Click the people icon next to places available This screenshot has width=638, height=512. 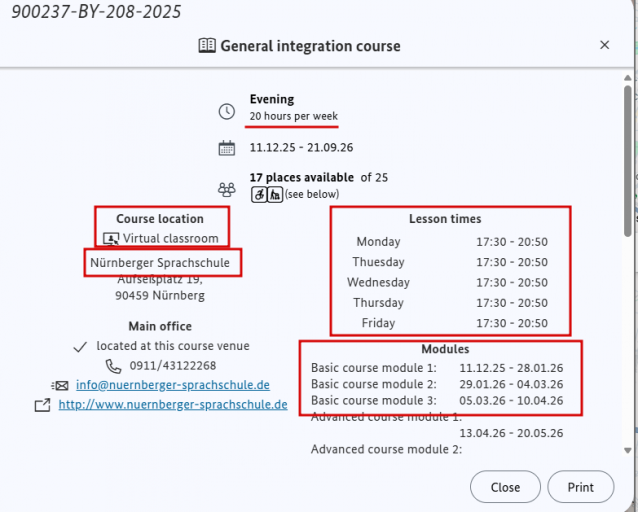pos(227,190)
